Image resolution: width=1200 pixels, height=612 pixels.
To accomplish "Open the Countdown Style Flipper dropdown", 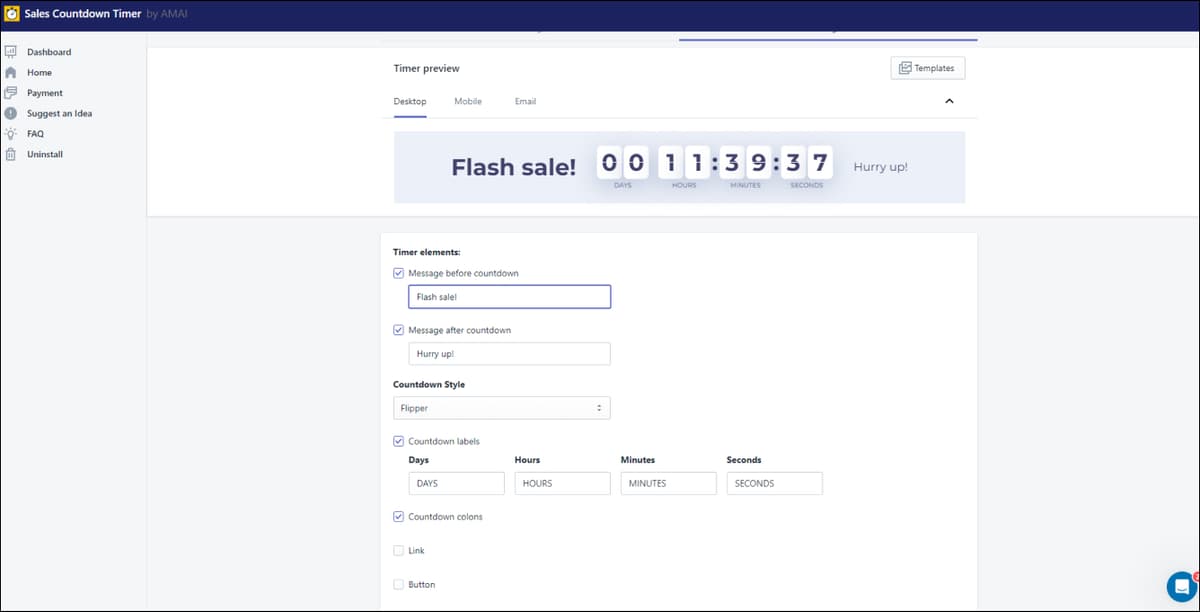I will click(502, 408).
